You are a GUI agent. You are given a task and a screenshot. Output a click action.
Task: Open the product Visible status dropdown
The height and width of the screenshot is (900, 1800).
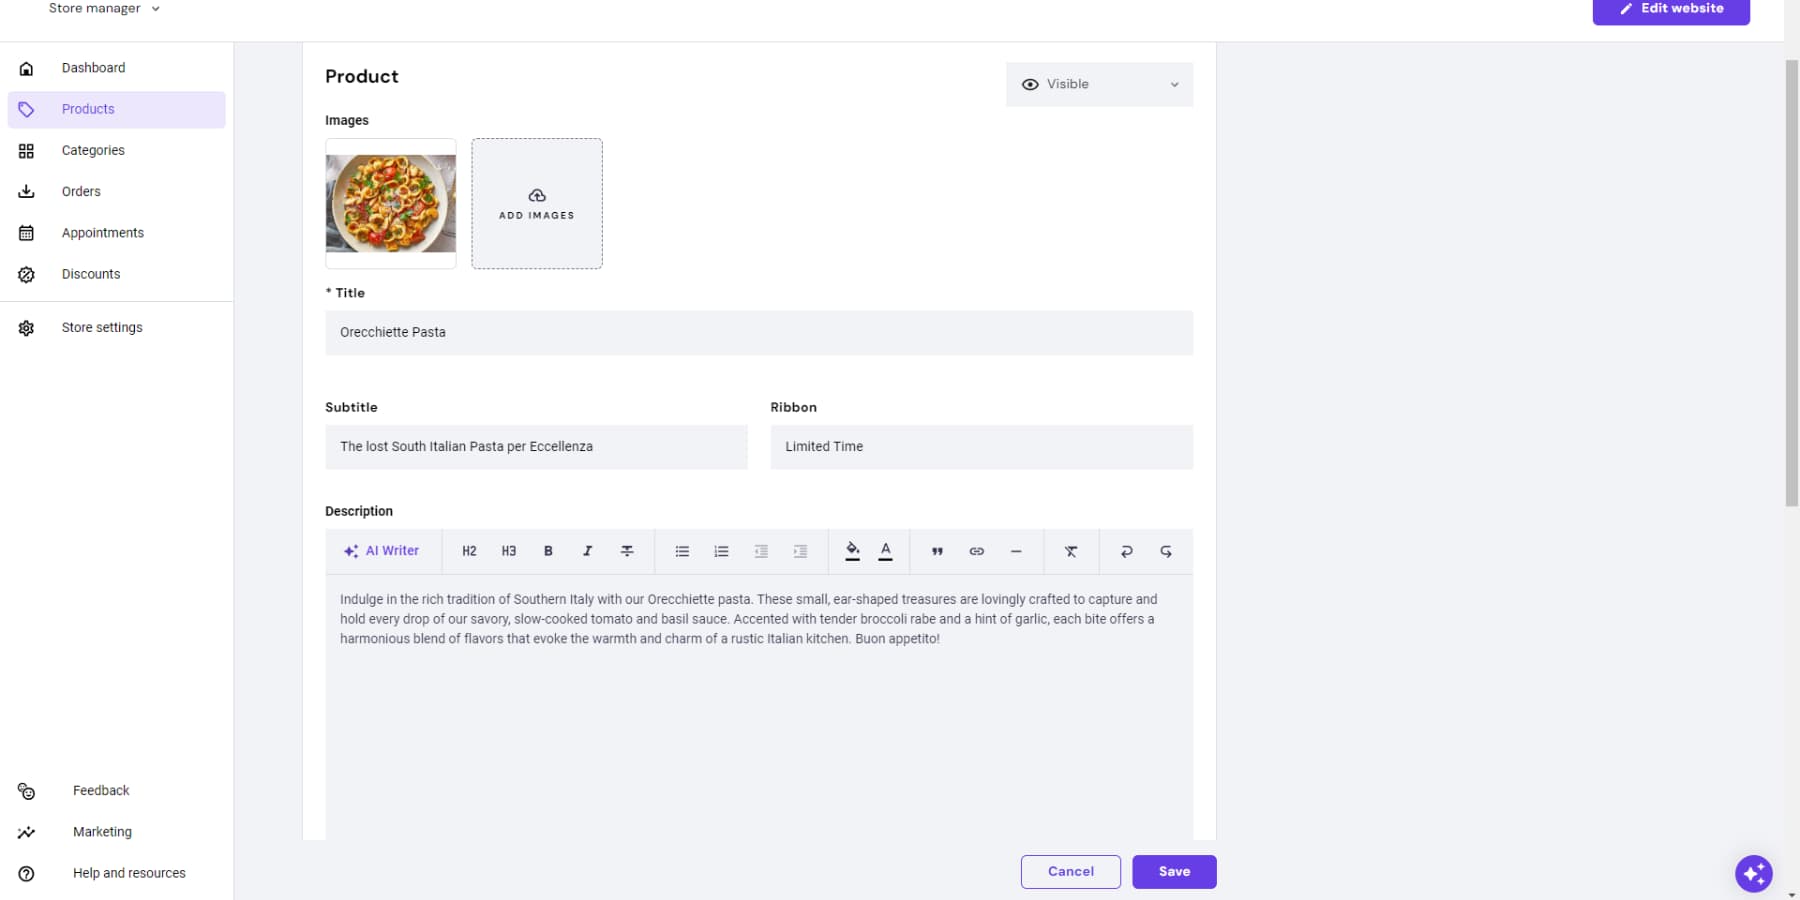coord(1098,84)
